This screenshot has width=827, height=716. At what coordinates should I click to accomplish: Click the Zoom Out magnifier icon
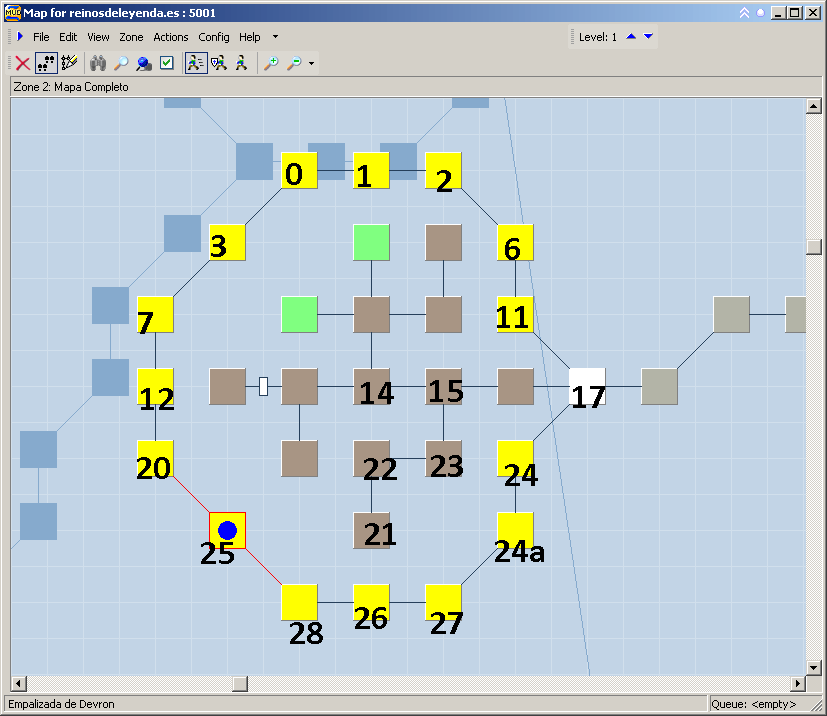294,63
